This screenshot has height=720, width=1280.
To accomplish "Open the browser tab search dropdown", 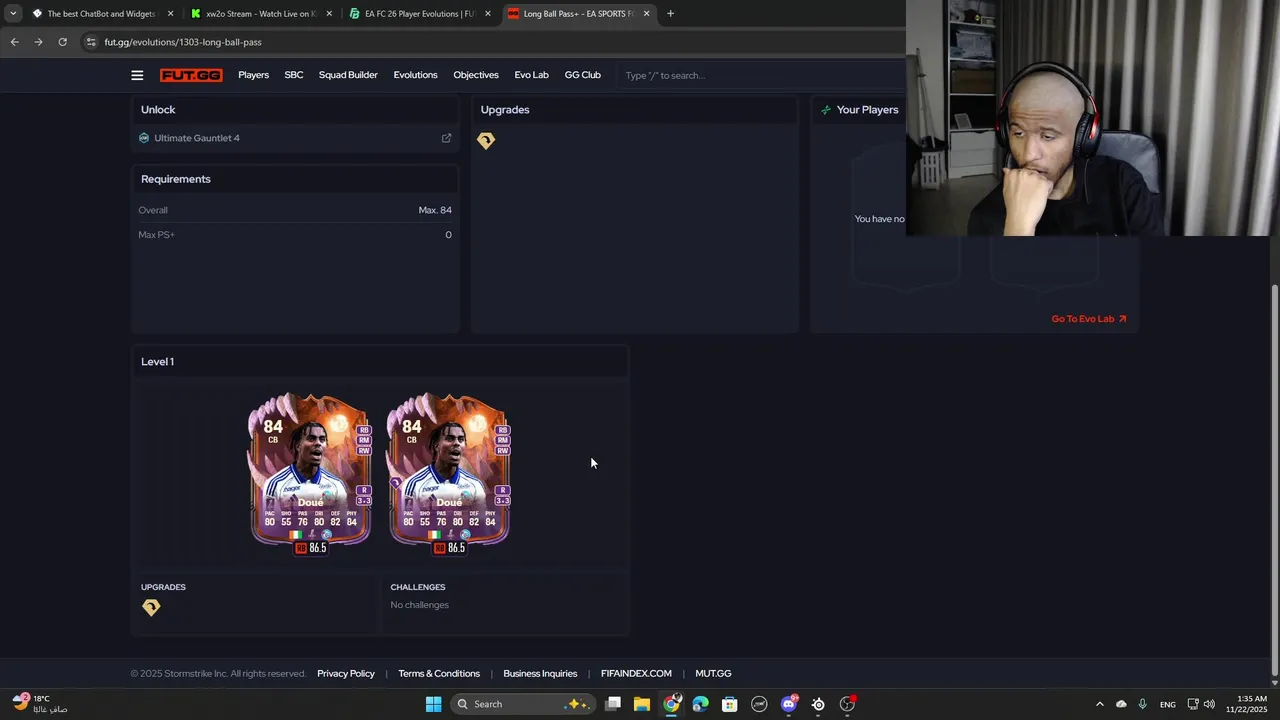I will point(13,14).
